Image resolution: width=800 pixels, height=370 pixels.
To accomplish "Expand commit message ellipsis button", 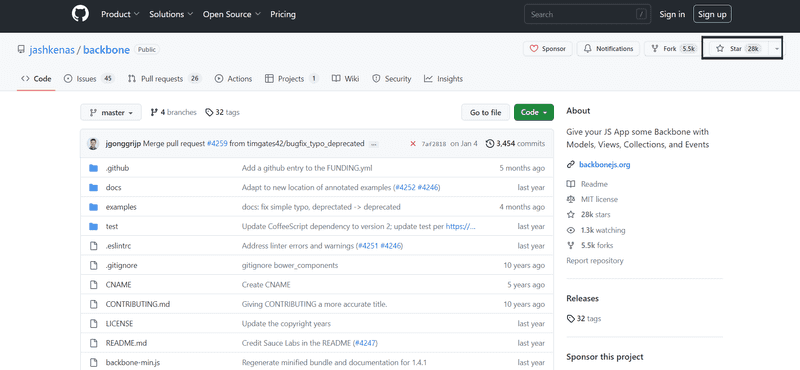I will click(x=373, y=144).
